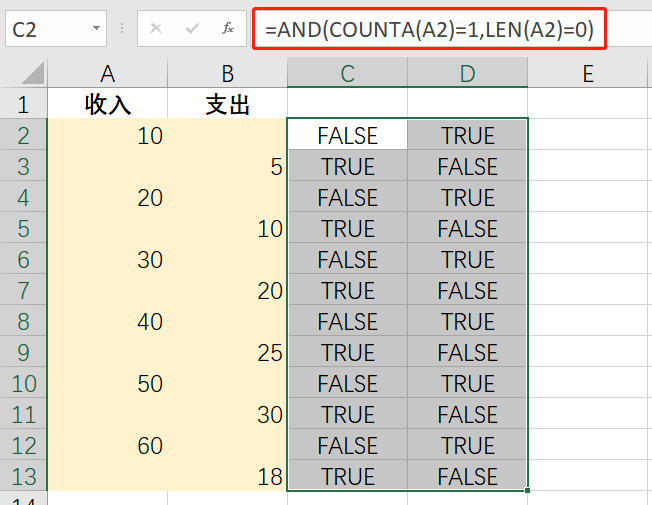The width and height of the screenshot is (652, 505).
Task: Click into the formula bar text
Action: pyautogui.click(x=429, y=29)
